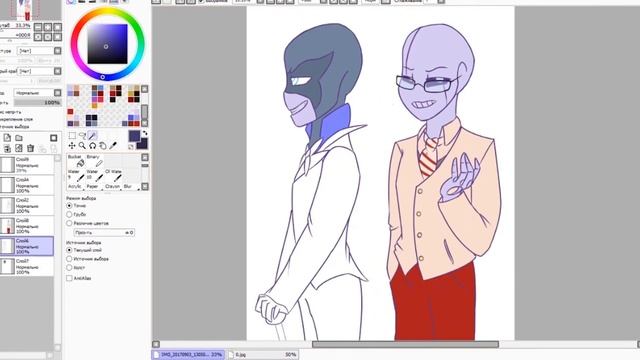Set selection source to current layer

point(69,250)
